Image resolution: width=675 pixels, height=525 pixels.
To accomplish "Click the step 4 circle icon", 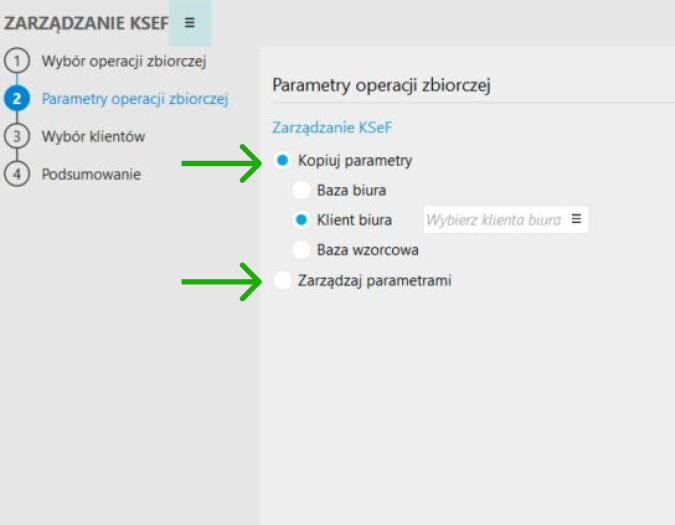I will [17, 173].
